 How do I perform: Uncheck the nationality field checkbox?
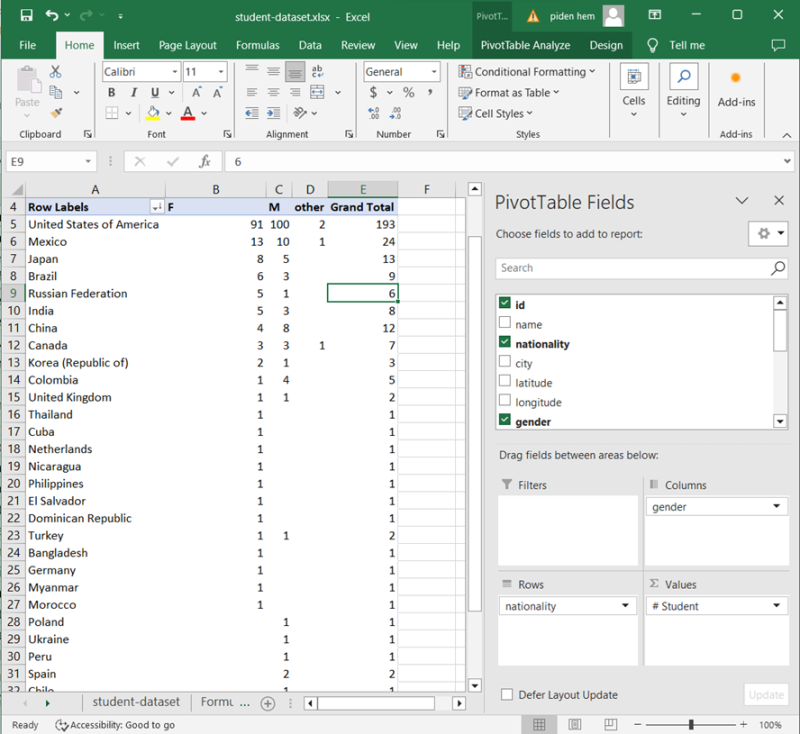(x=505, y=344)
